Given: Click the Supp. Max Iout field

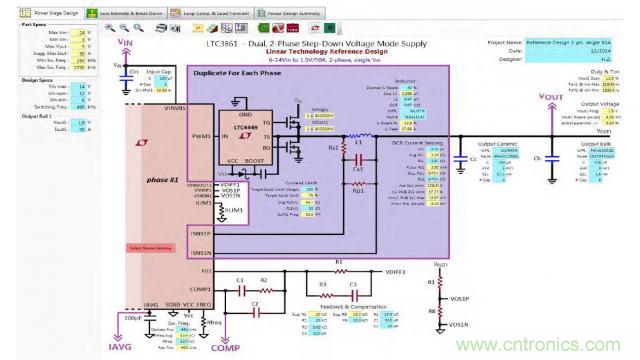Looking at the screenshot, I should click(x=78, y=53).
